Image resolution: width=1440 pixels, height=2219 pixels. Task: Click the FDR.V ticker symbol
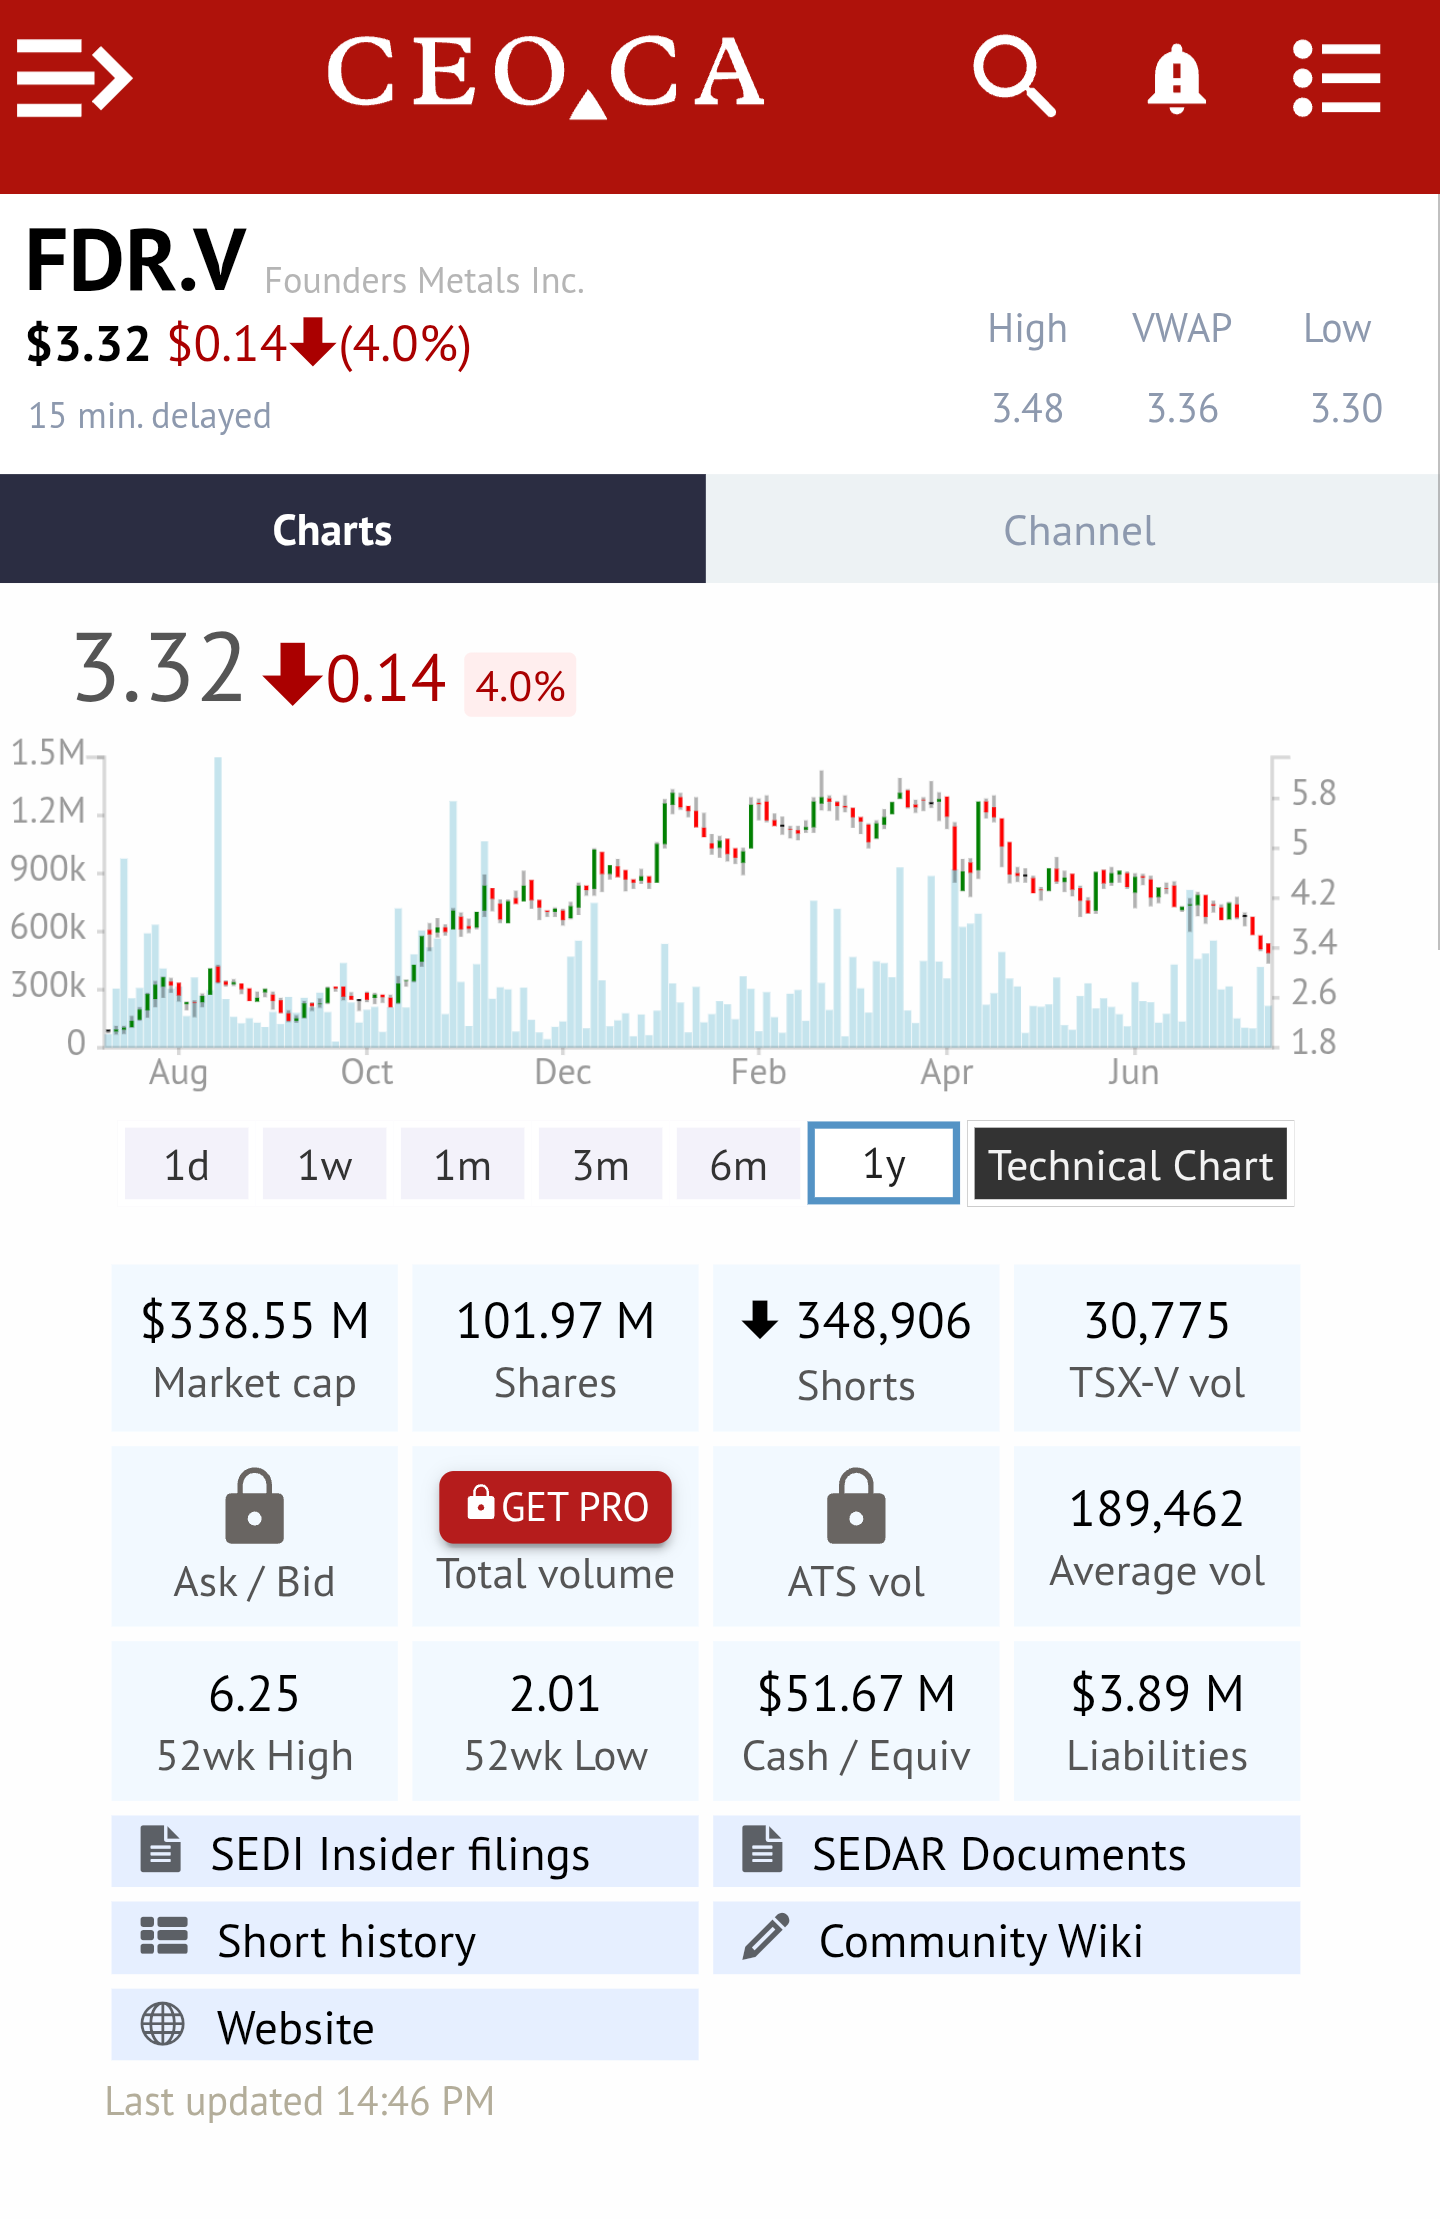click(136, 261)
